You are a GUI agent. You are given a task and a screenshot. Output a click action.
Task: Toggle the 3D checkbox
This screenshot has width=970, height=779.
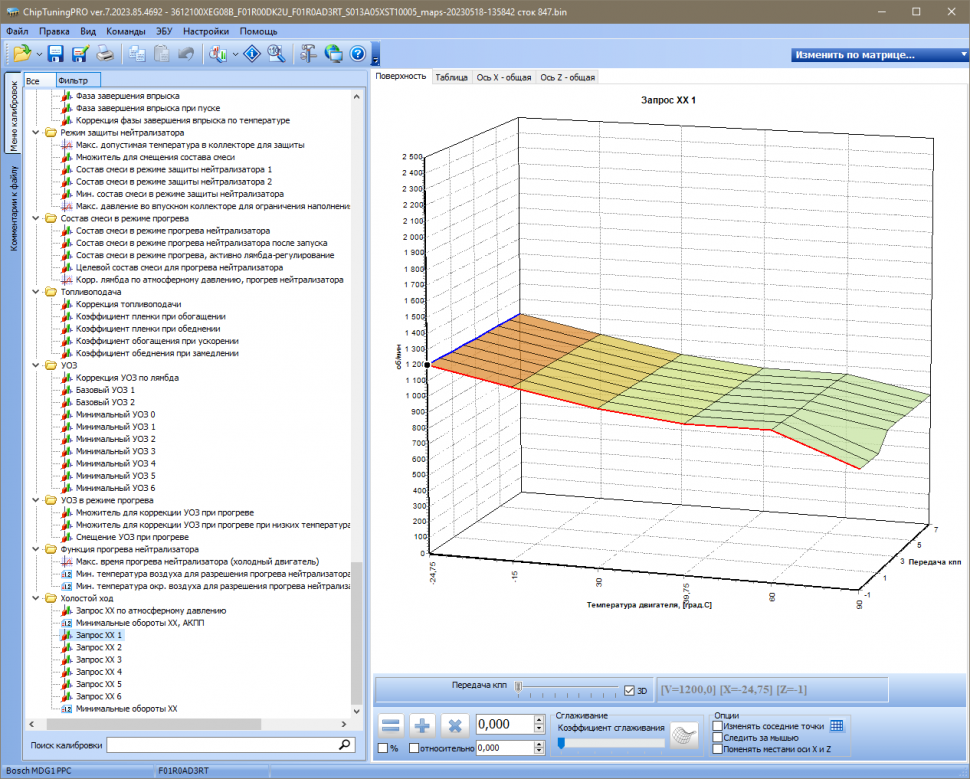coord(629,690)
